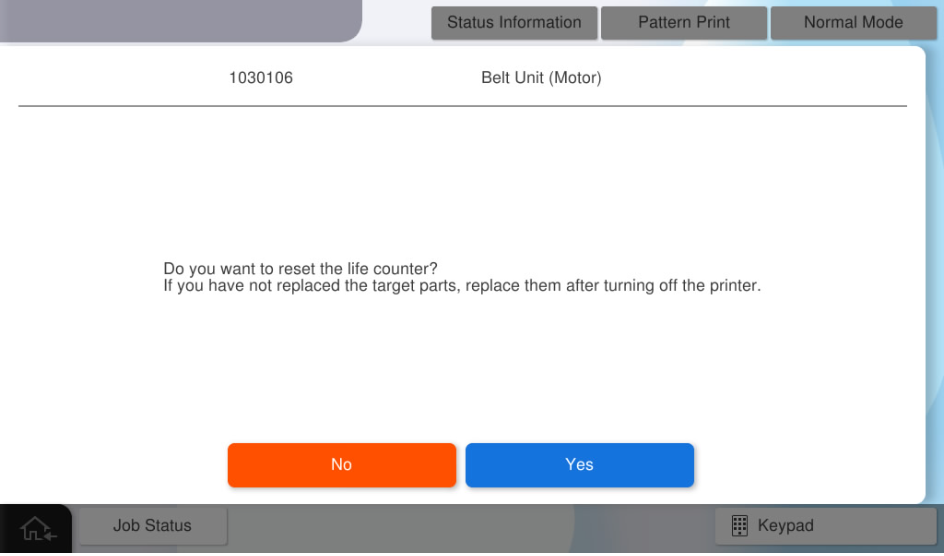Click the divider line below the part name
Viewport: 944px width, 556px height.
pyautogui.click(x=462, y=106)
